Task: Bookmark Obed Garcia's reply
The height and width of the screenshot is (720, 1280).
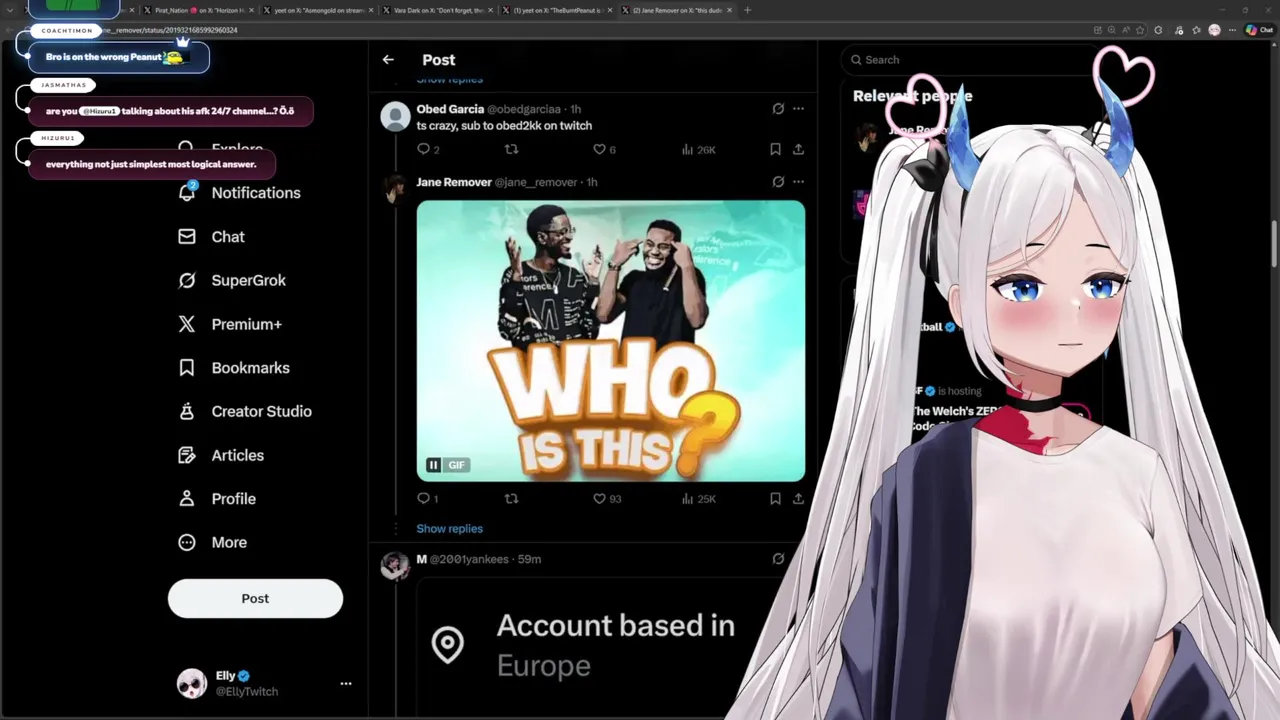Action: [x=775, y=149]
